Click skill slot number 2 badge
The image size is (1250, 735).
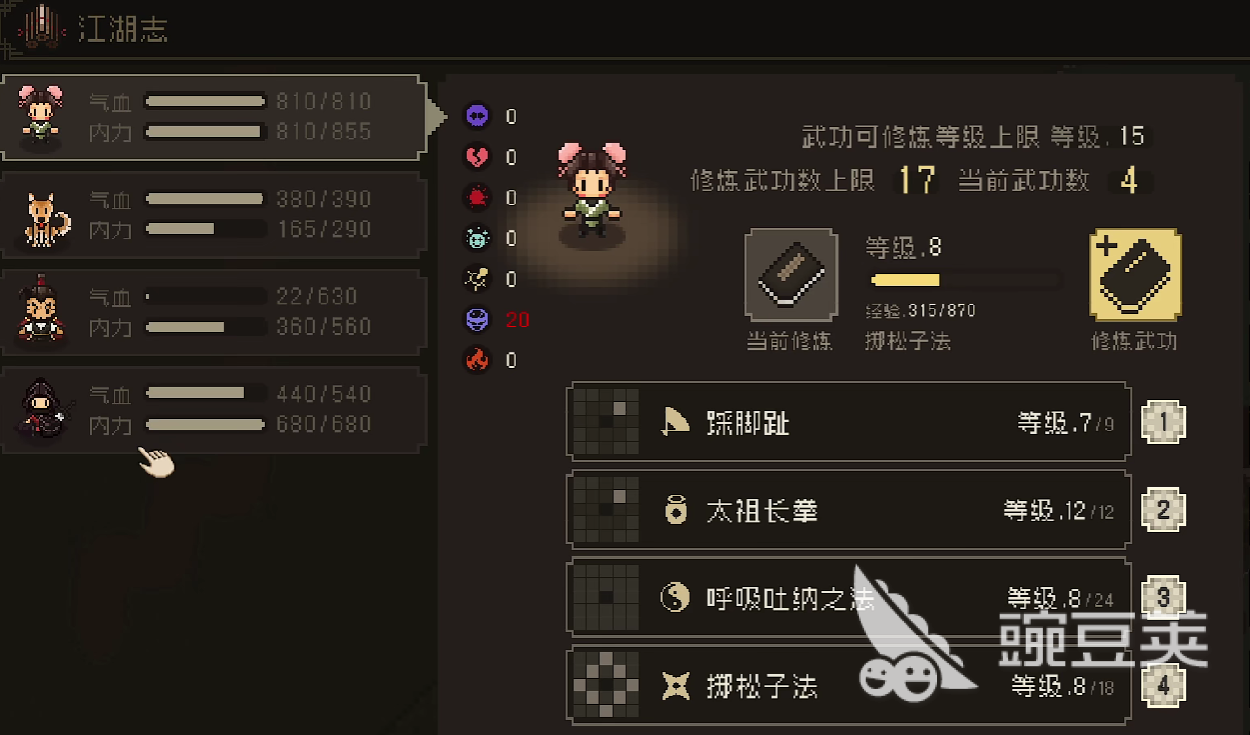pyautogui.click(x=1164, y=510)
